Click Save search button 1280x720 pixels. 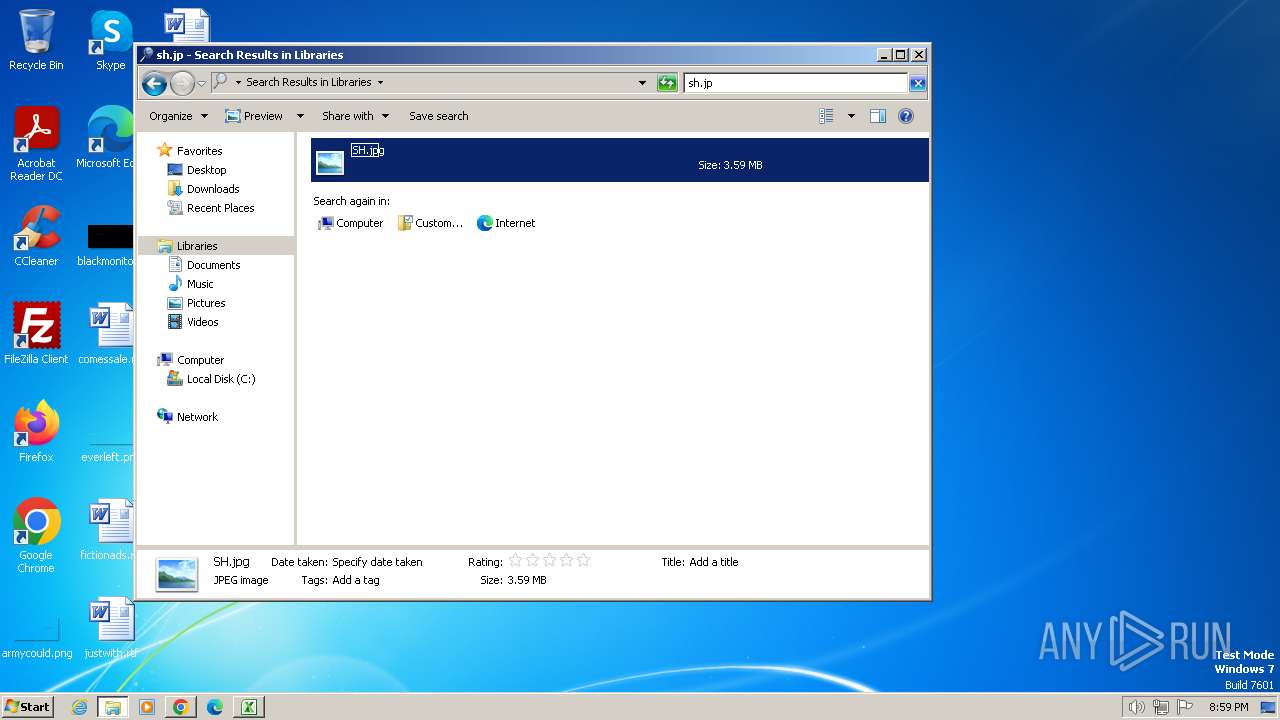(x=438, y=116)
